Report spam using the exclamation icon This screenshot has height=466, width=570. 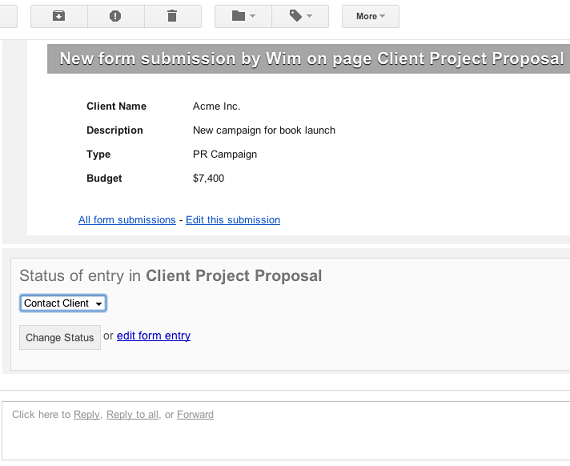click(x=116, y=16)
